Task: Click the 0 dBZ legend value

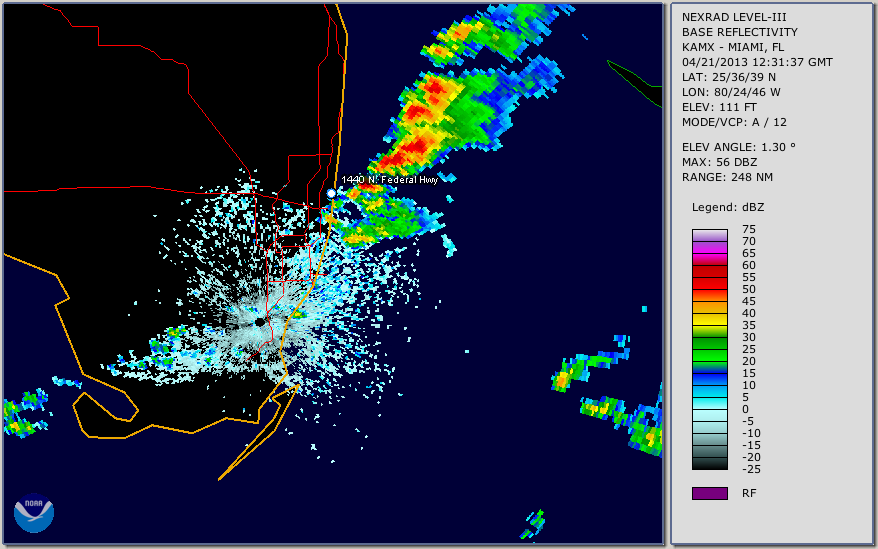Action: tap(745, 409)
